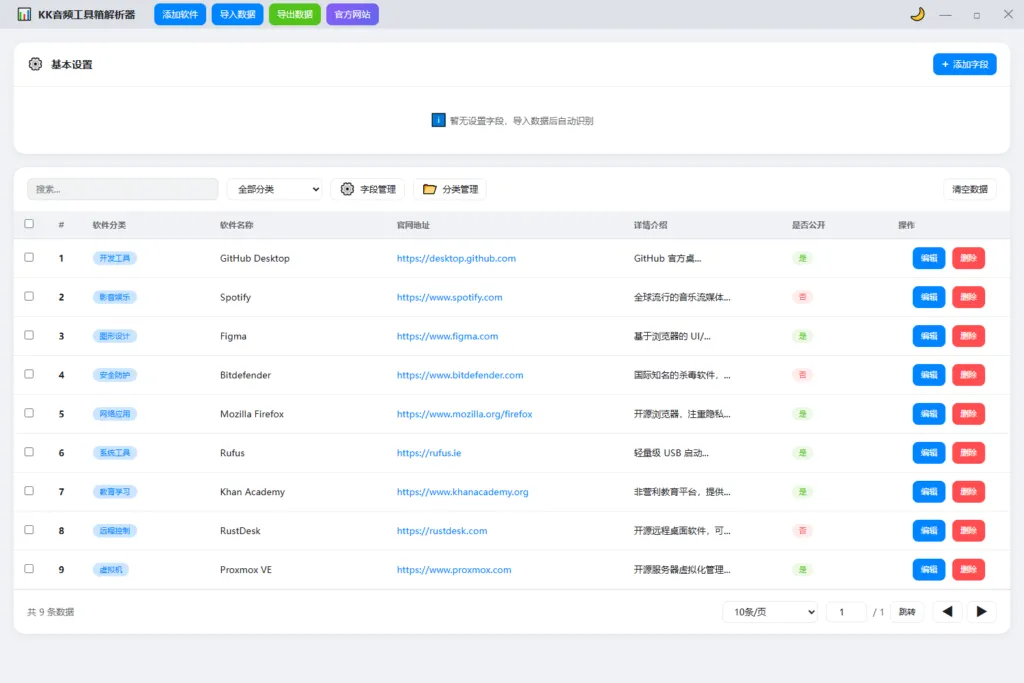The height and width of the screenshot is (683, 1024).
Task: Check the Mozilla Firefox row checkbox
Action: click(x=29, y=413)
